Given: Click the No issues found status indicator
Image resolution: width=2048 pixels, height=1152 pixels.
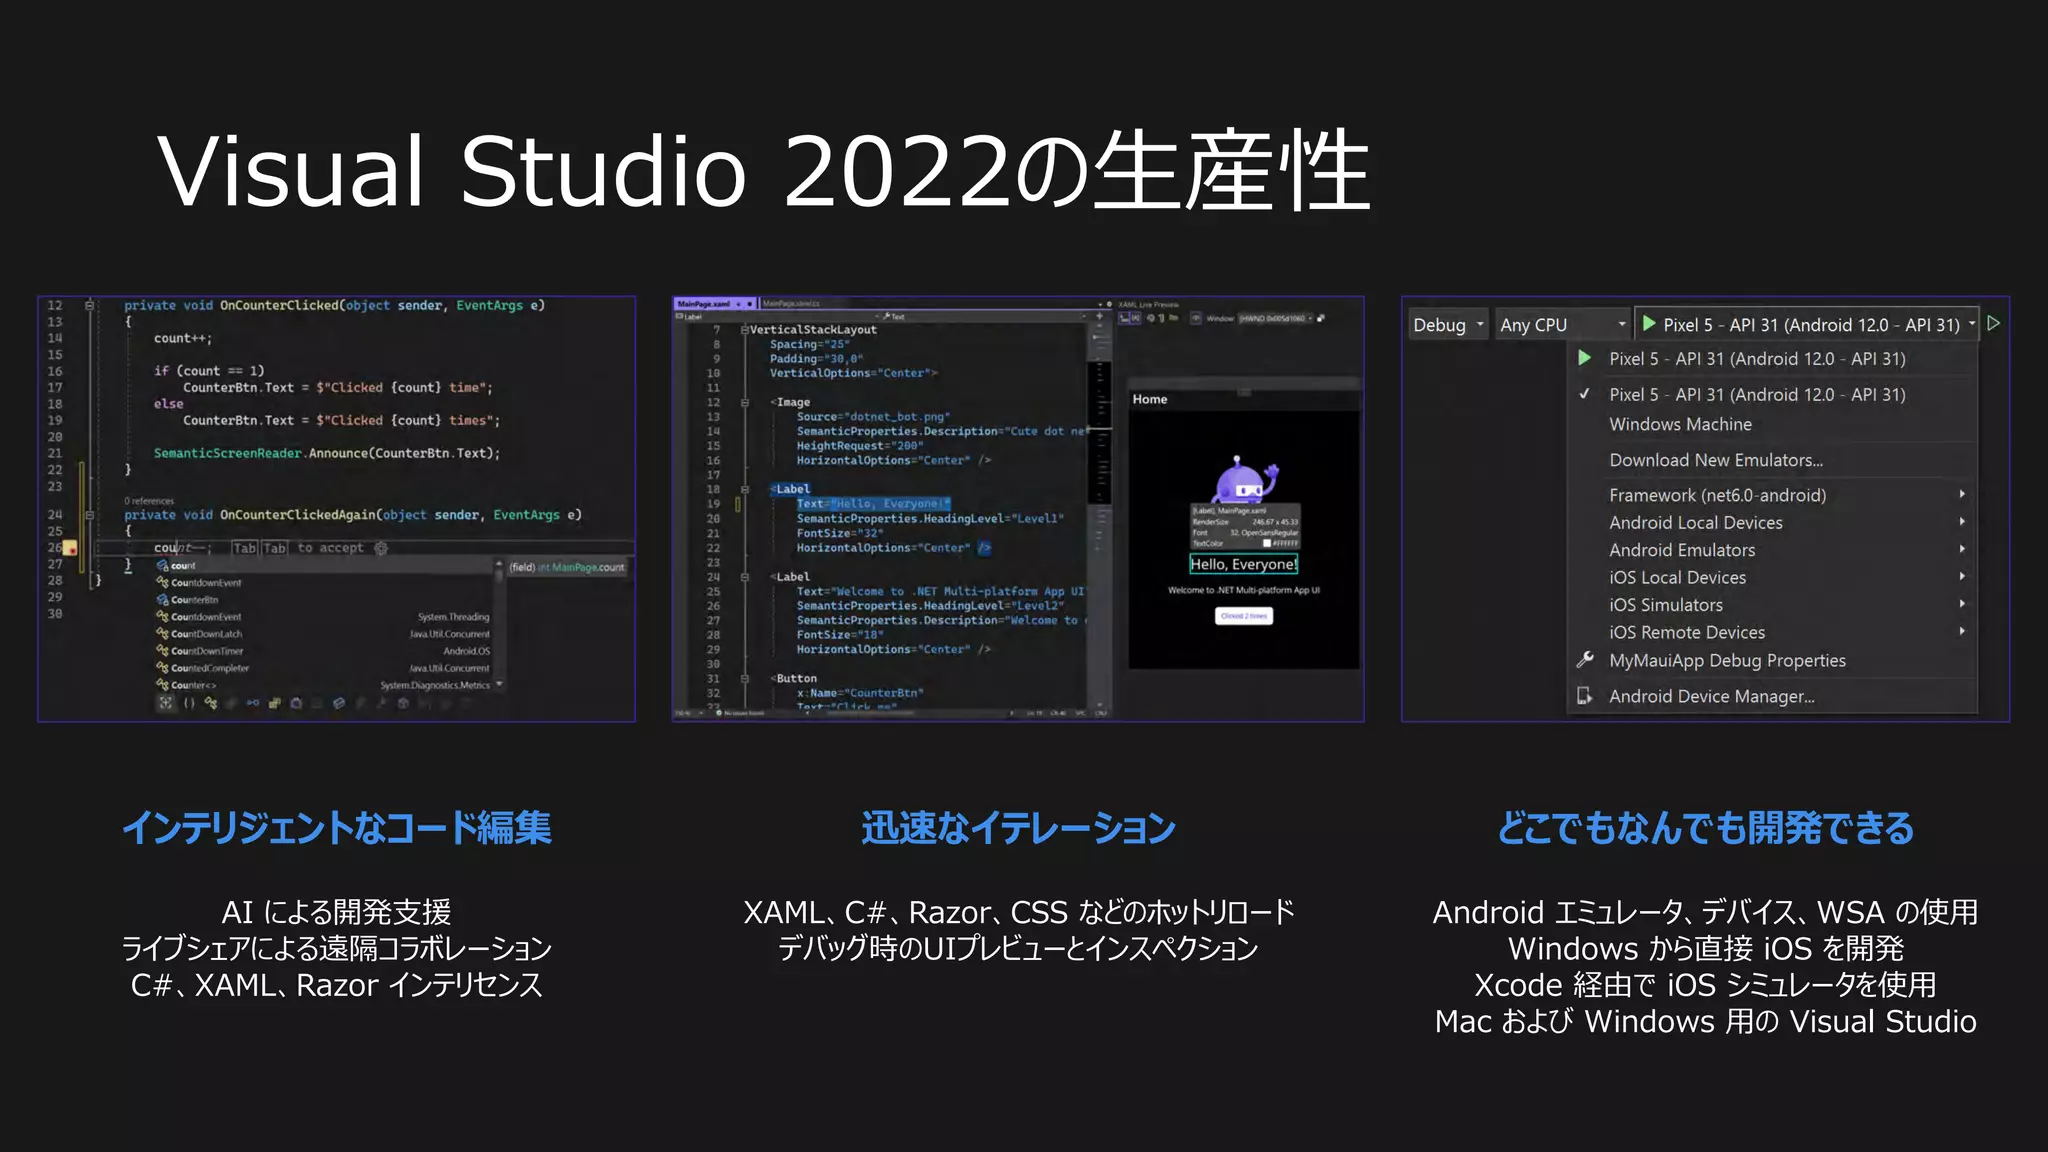Looking at the screenshot, I should point(739,713).
